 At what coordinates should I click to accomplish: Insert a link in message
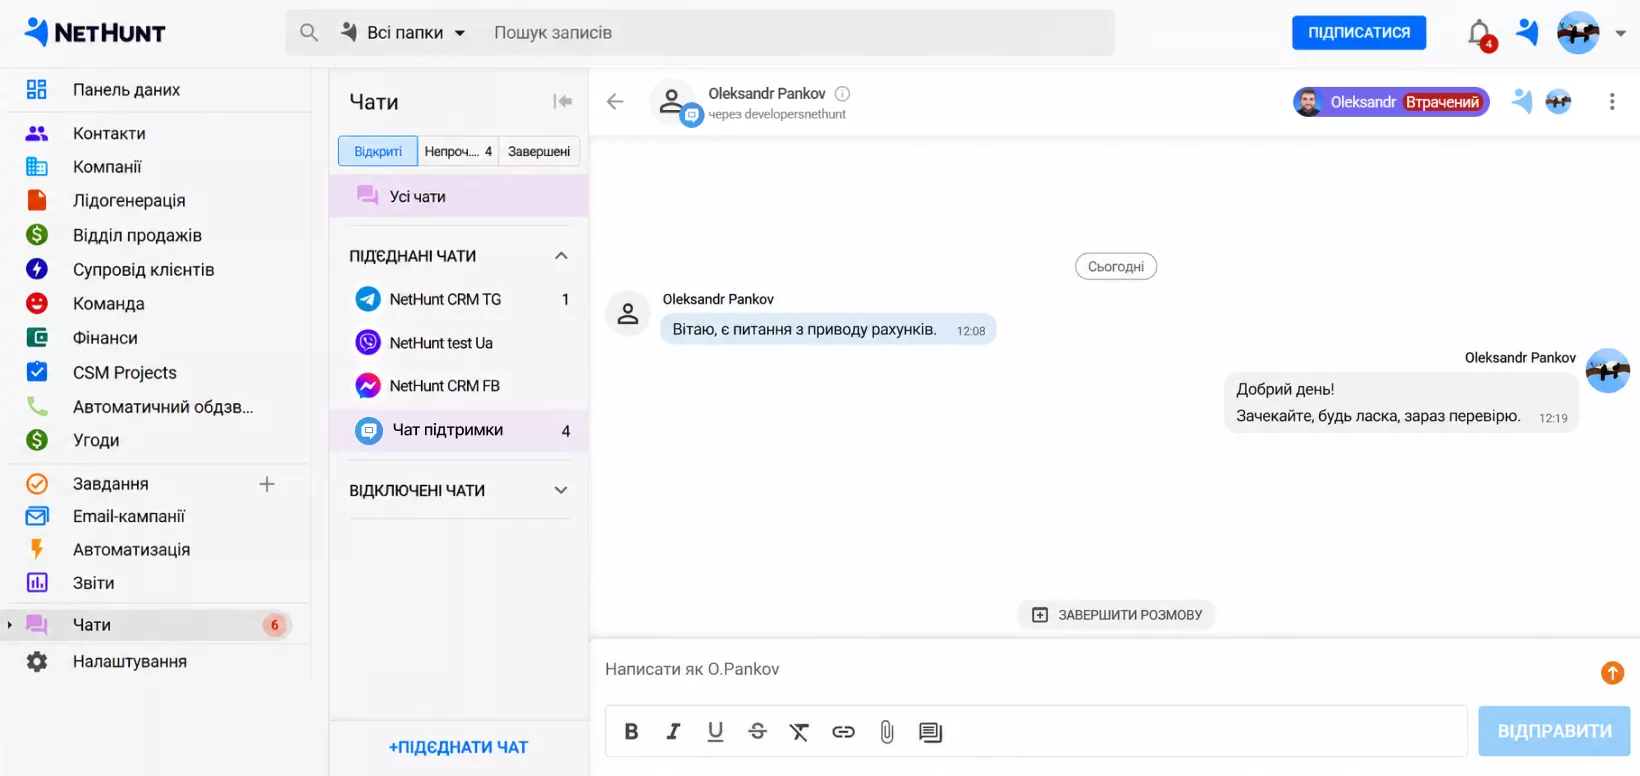(x=843, y=732)
